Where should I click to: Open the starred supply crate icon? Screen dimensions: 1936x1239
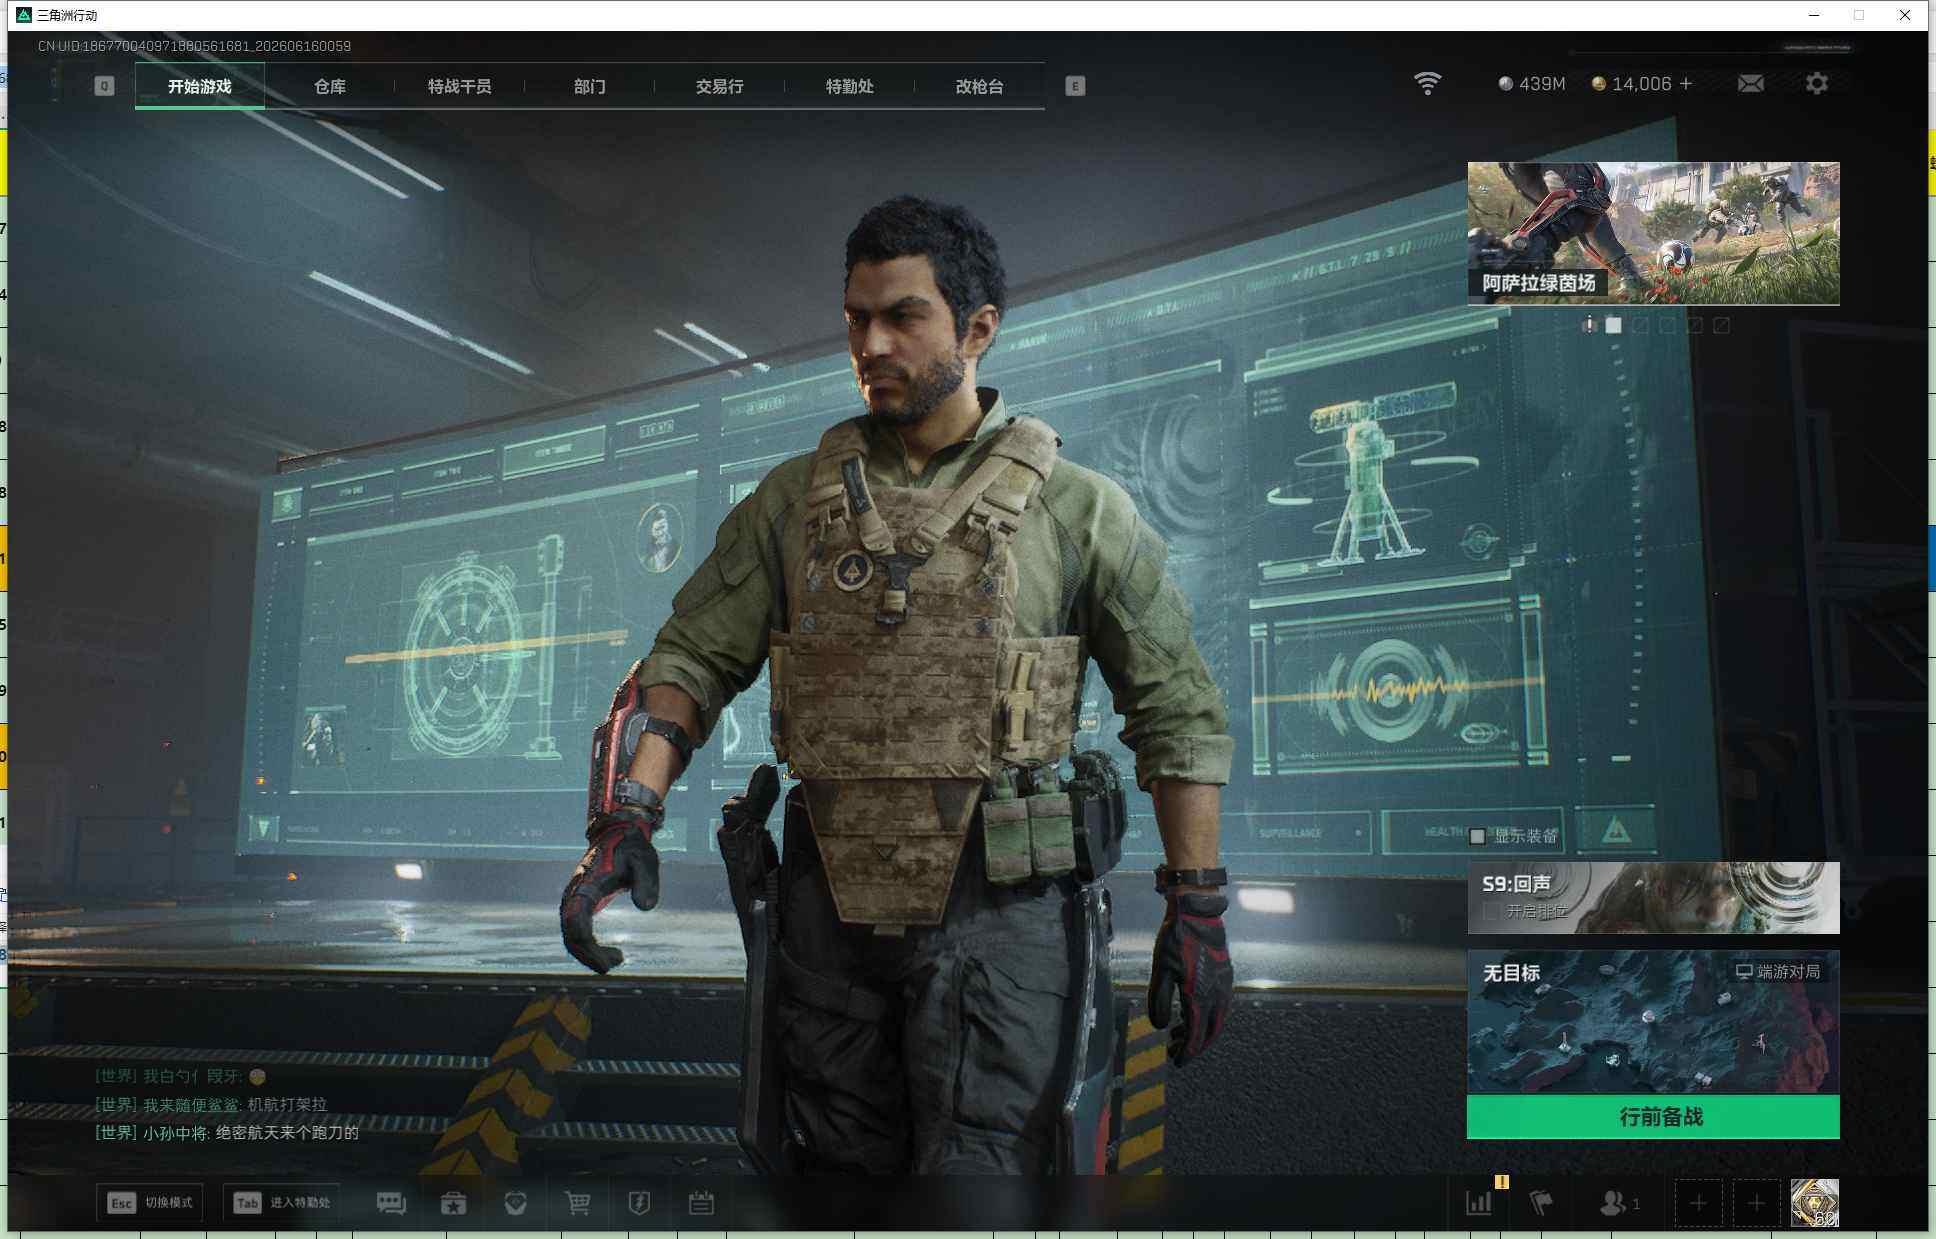454,1203
